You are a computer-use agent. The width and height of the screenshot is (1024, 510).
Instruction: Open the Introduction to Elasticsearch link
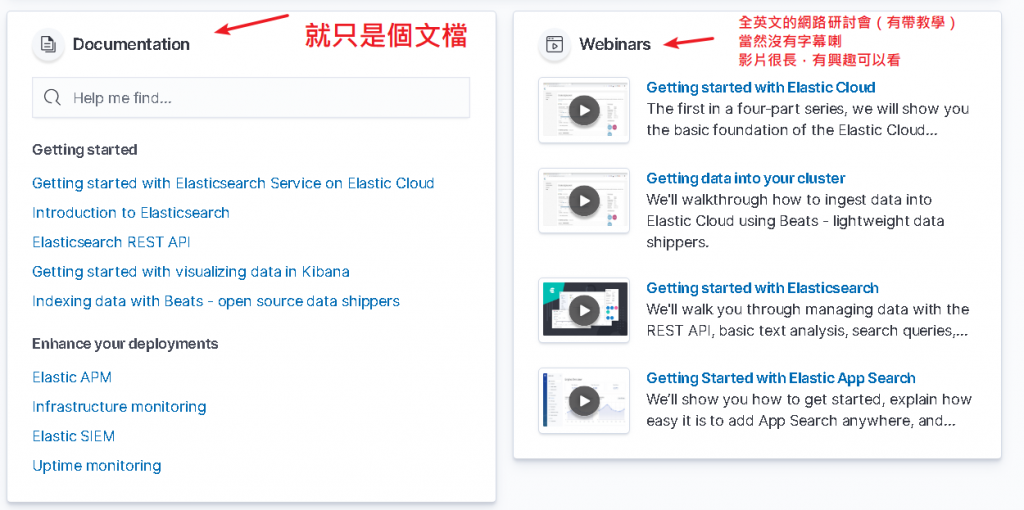(x=131, y=212)
